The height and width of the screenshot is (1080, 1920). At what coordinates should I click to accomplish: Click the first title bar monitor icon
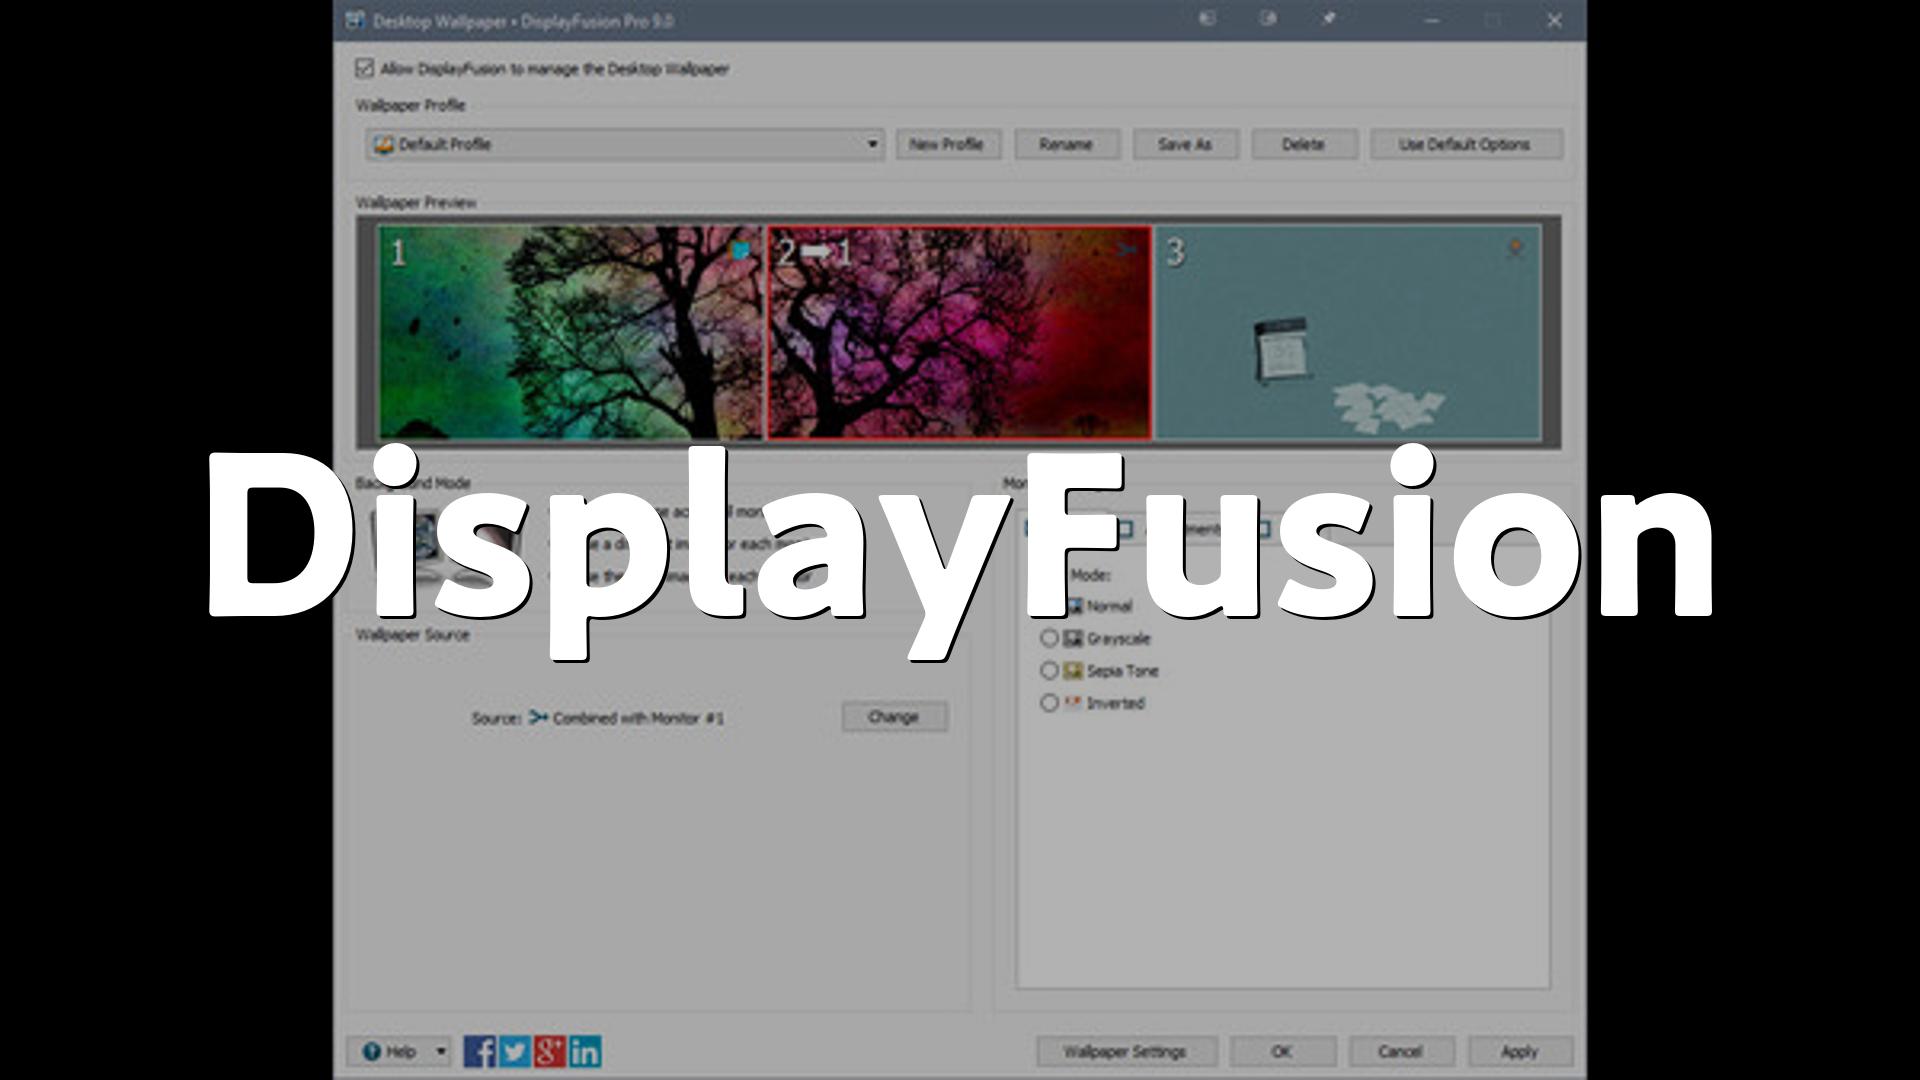(x=1208, y=18)
